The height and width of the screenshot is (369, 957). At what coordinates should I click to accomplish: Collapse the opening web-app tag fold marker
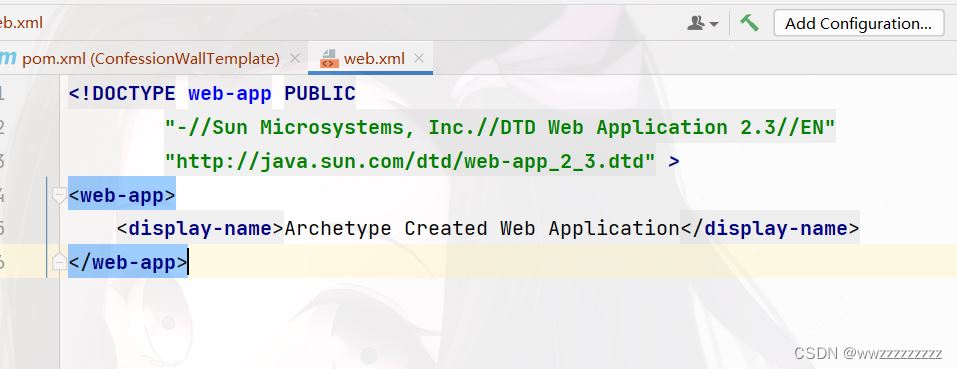[x=59, y=196]
